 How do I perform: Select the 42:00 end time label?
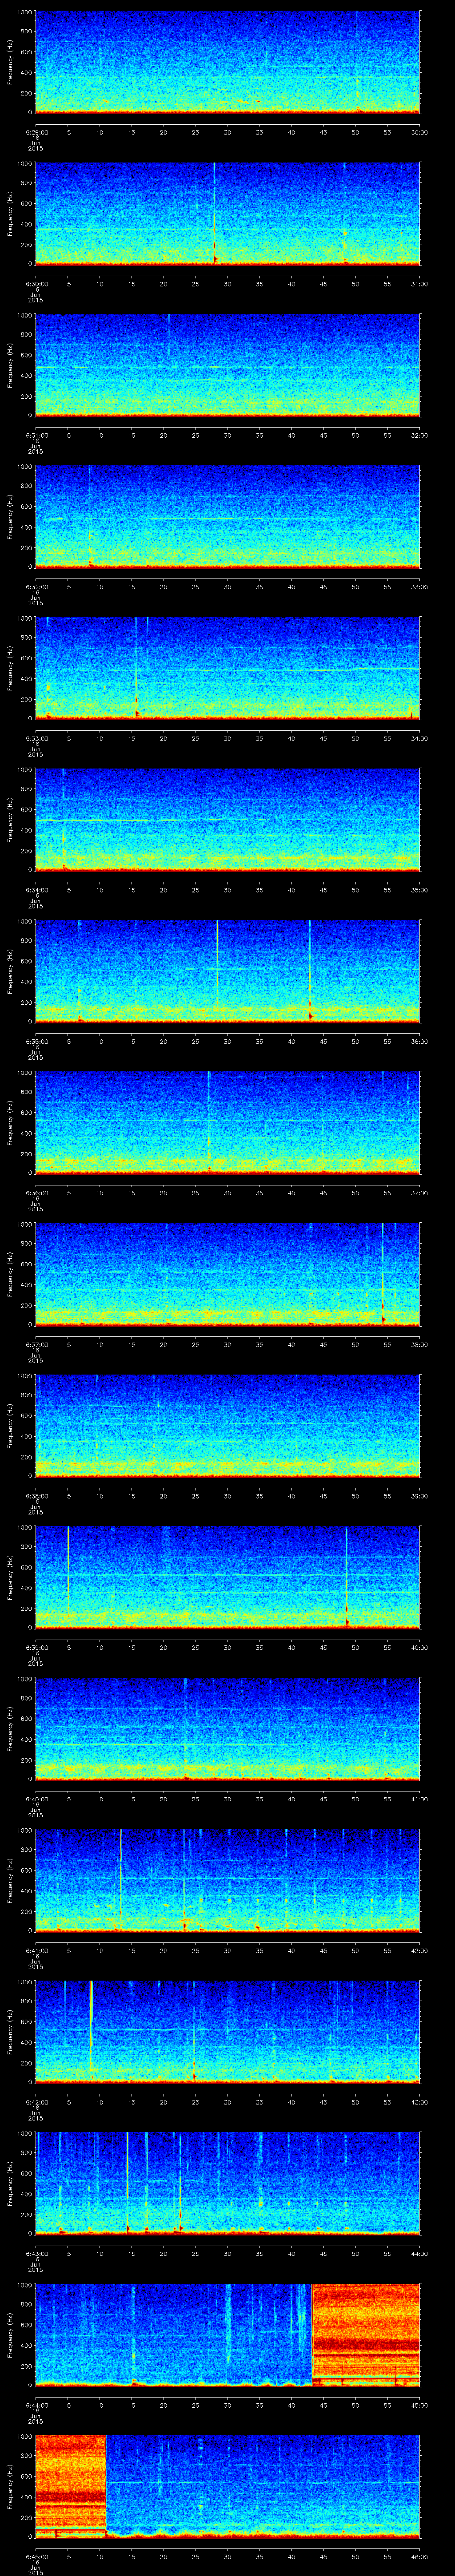(x=420, y=1949)
